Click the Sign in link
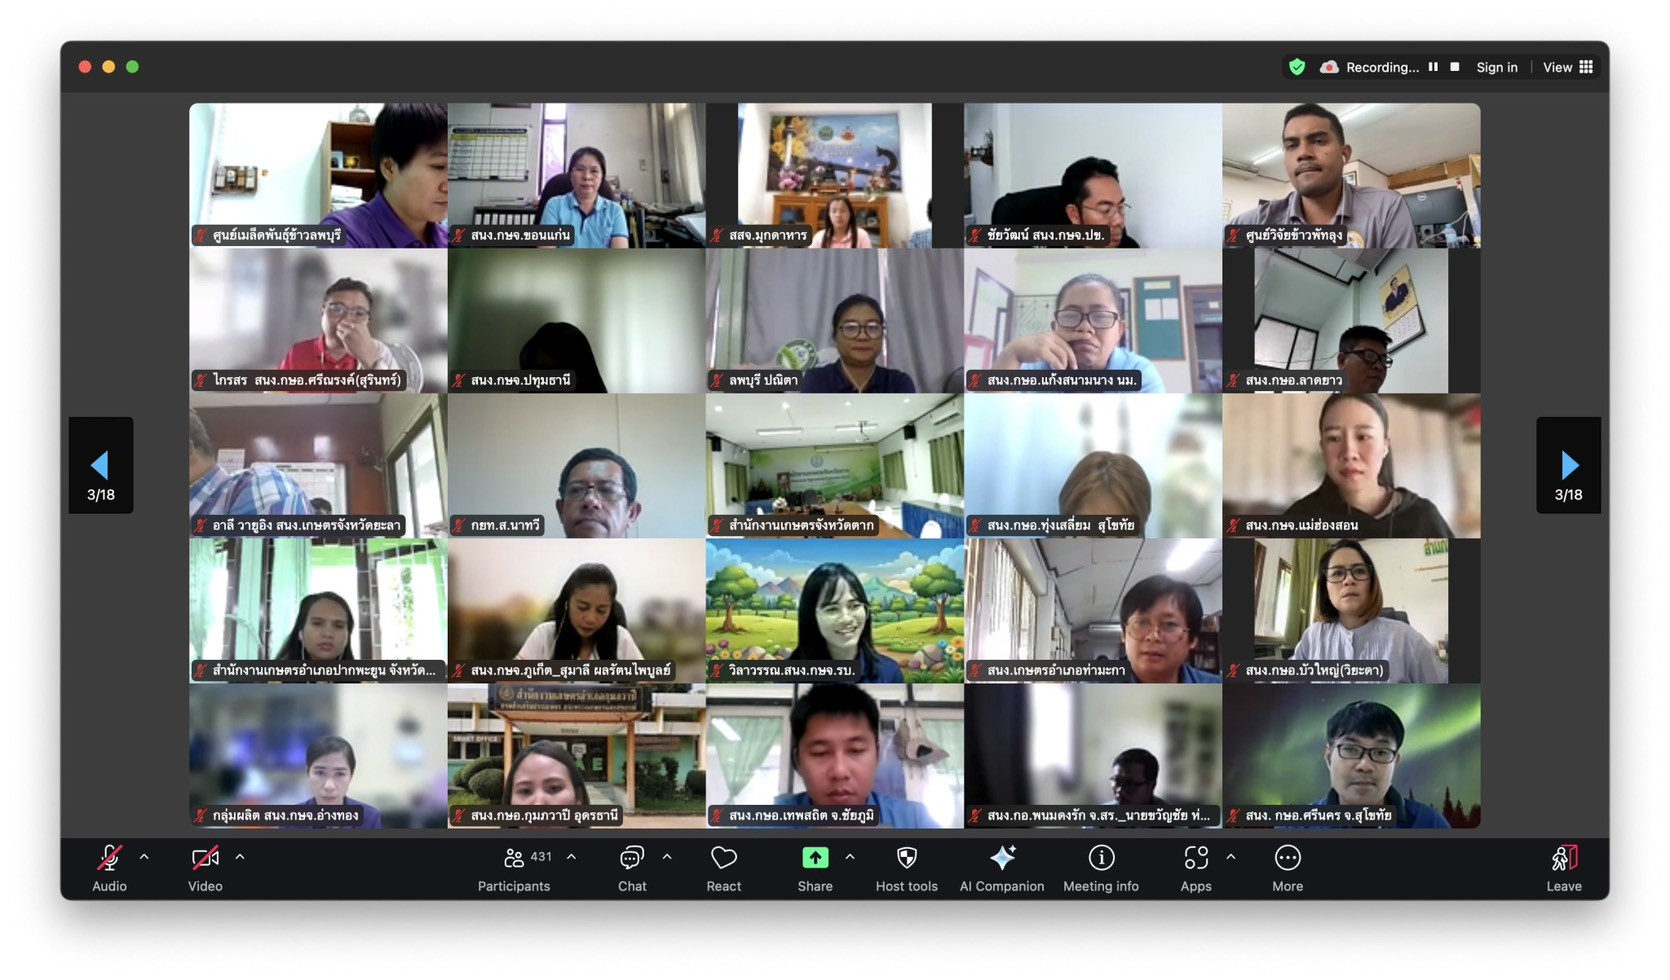The height and width of the screenshot is (980, 1670). [x=1496, y=67]
